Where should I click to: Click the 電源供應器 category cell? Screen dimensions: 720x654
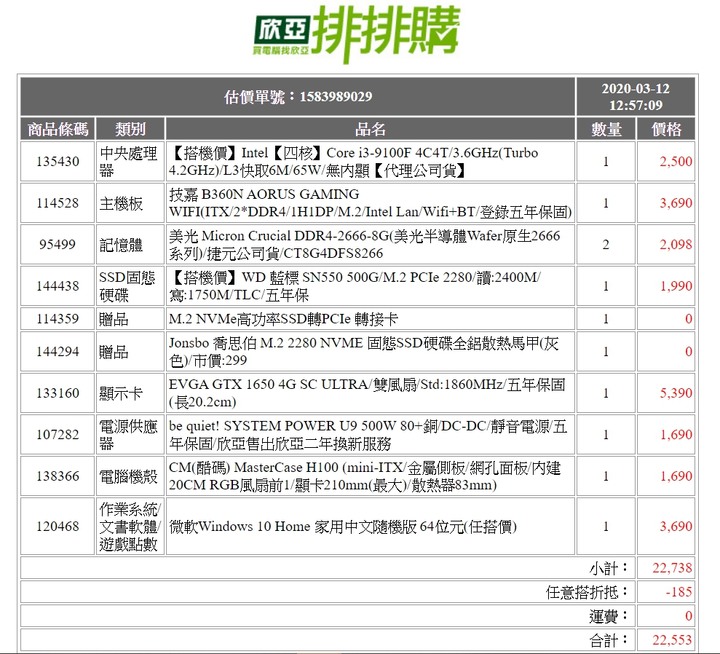130,434
